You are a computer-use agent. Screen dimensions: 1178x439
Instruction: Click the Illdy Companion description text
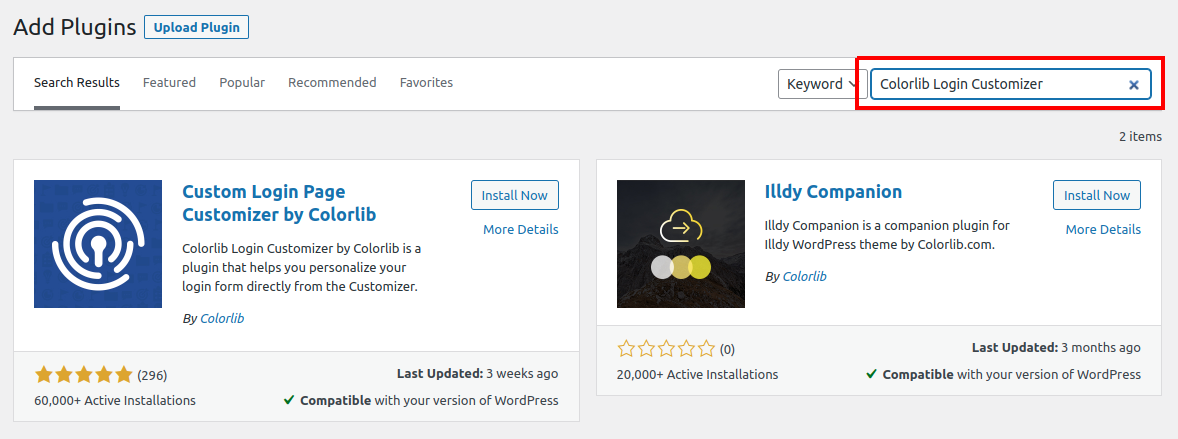click(x=887, y=235)
